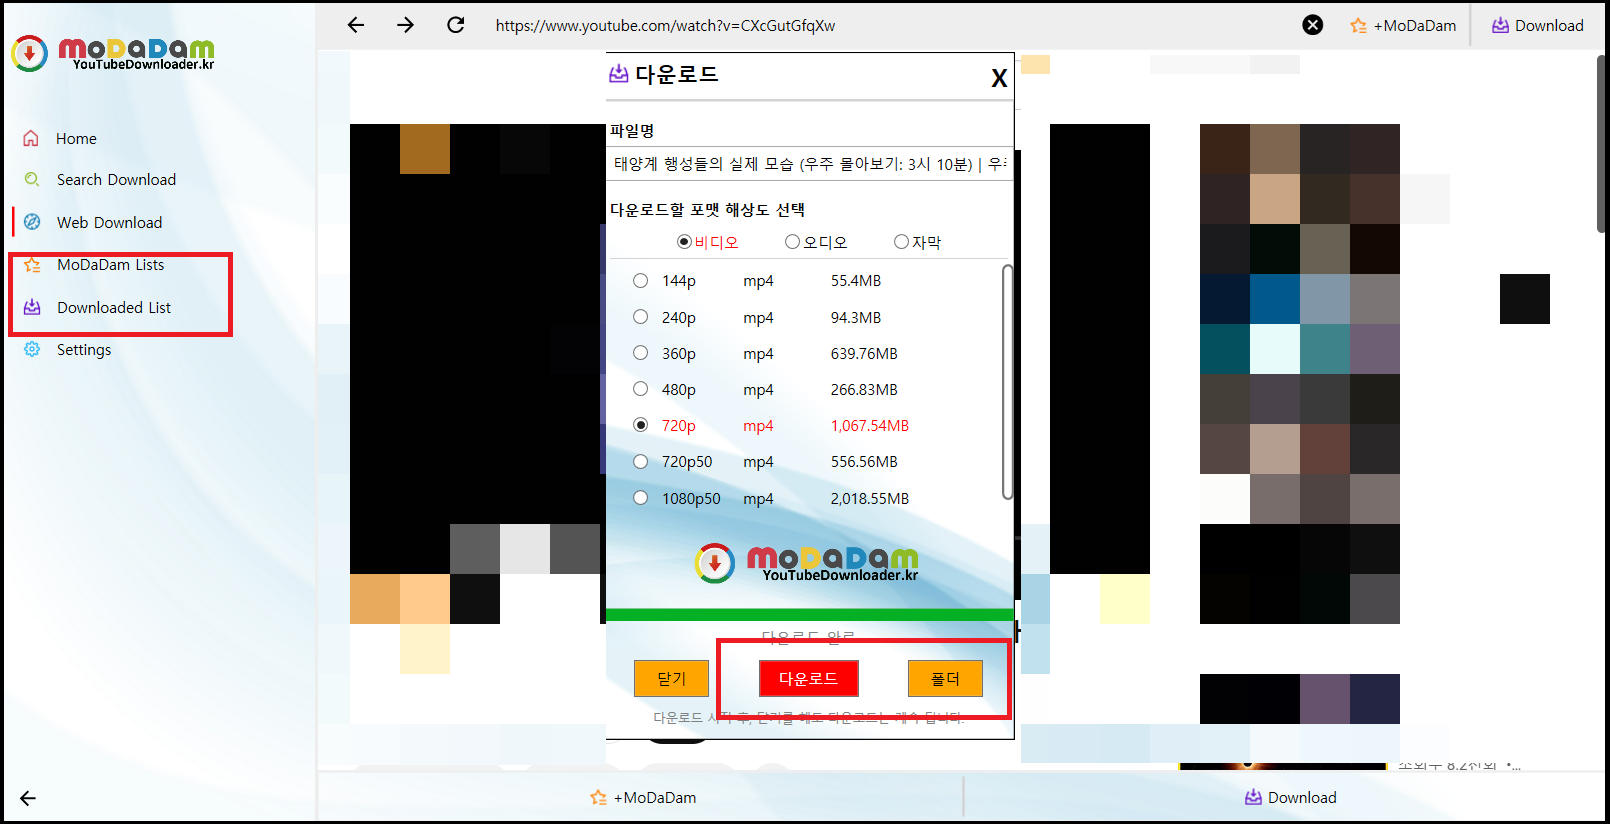Click the 폴더 button
This screenshot has height=824, width=1610.
coord(945,678)
